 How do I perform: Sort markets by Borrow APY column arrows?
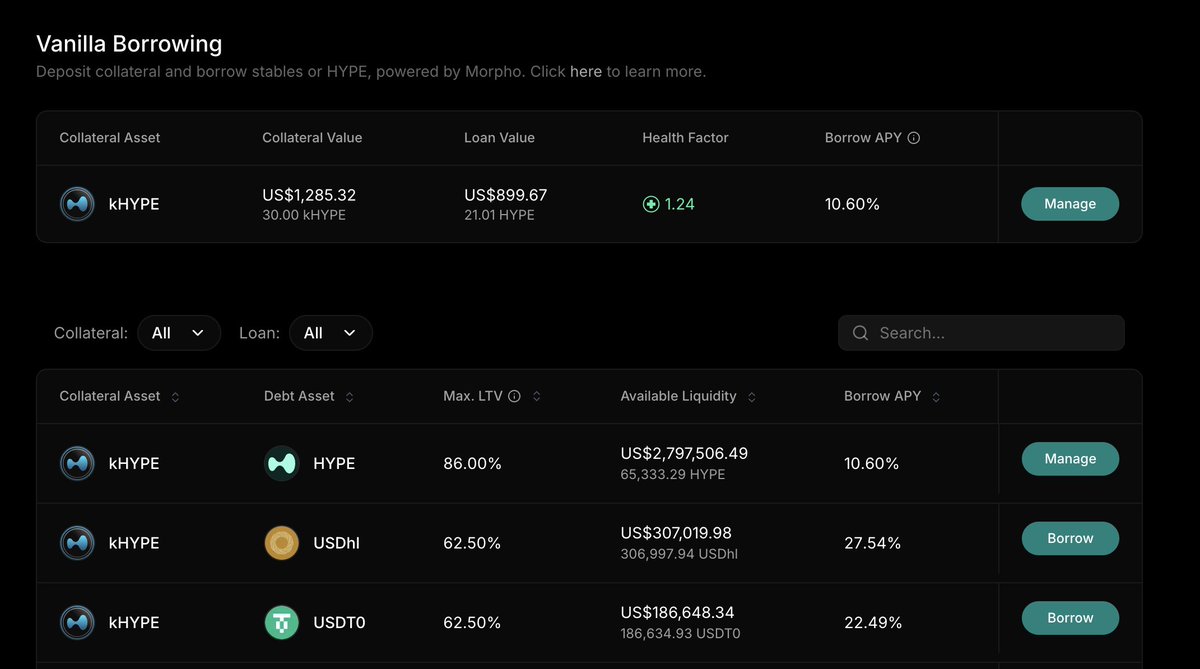(936, 397)
